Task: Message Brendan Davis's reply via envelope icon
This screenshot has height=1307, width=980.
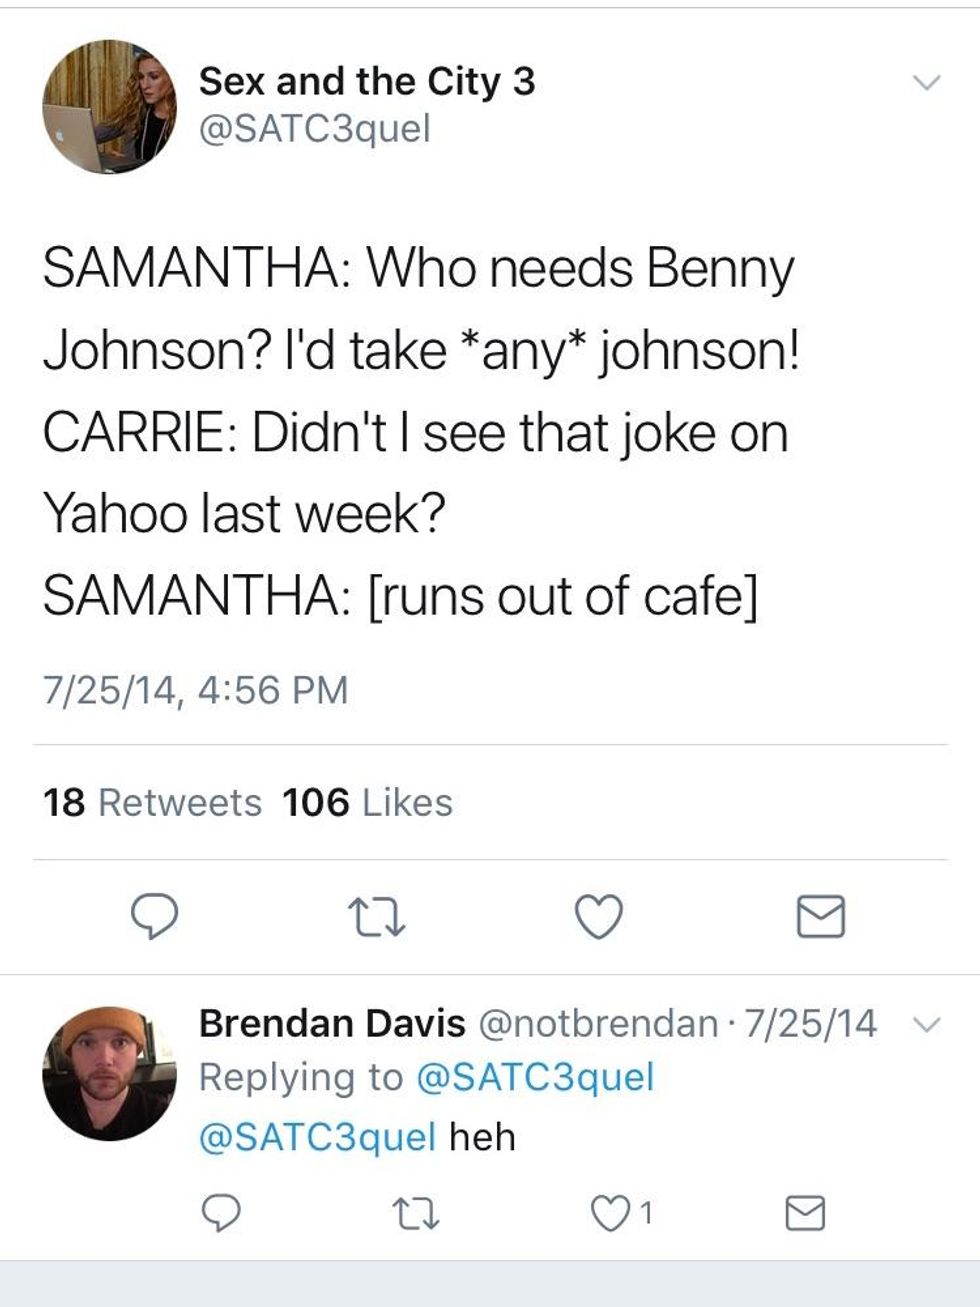Action: pos(805,1213)
